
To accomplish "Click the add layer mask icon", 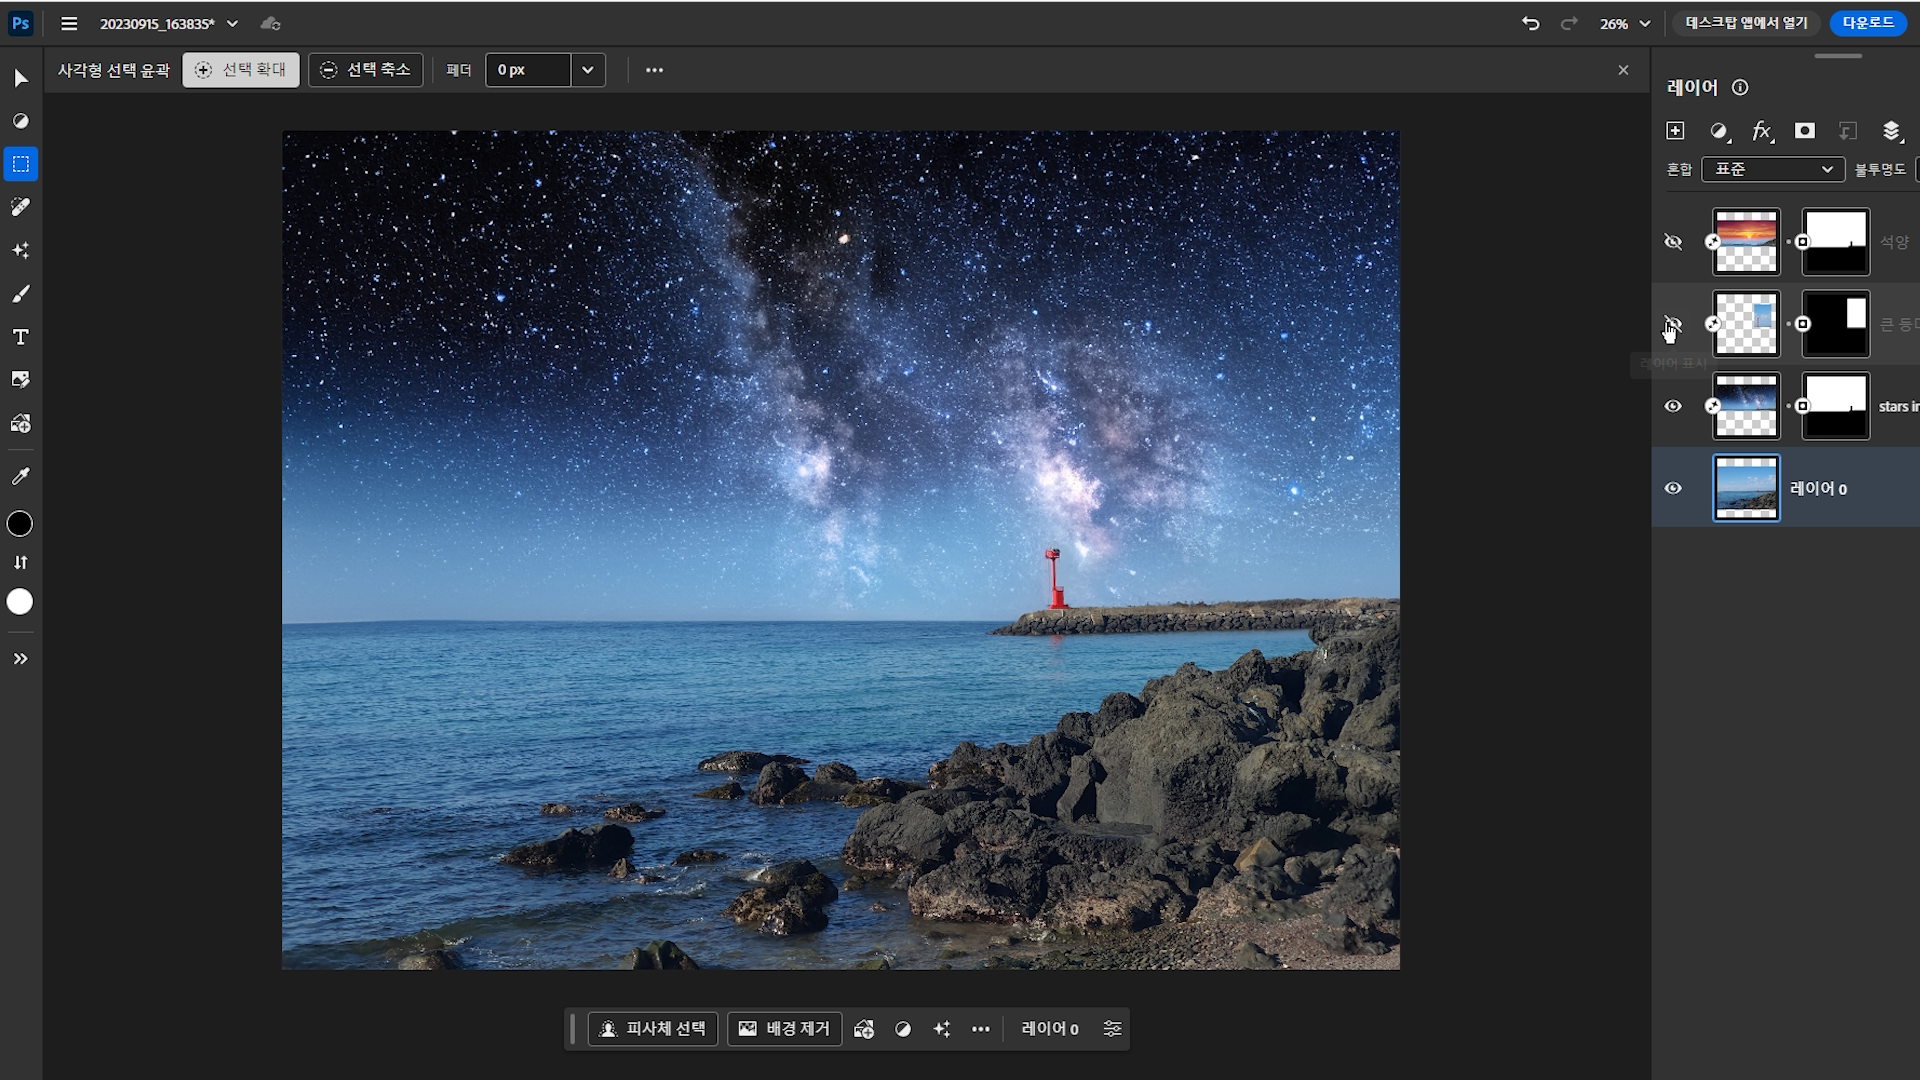I will [x=1804, y=131].
